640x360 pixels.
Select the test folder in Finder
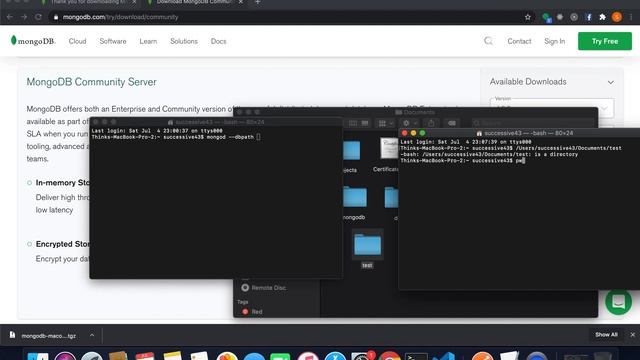[367, 249]
